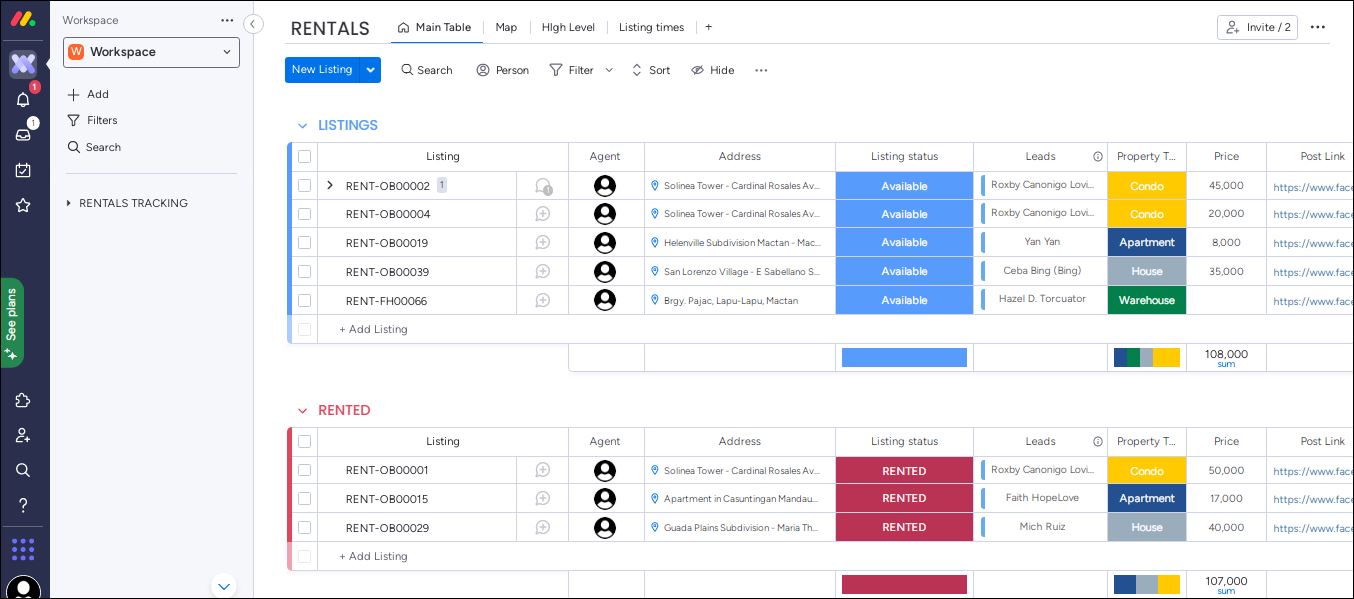The width and height of the screenshot is (1354, 599).
Task: Open the help question mark icon
Action: click(23, 505)
